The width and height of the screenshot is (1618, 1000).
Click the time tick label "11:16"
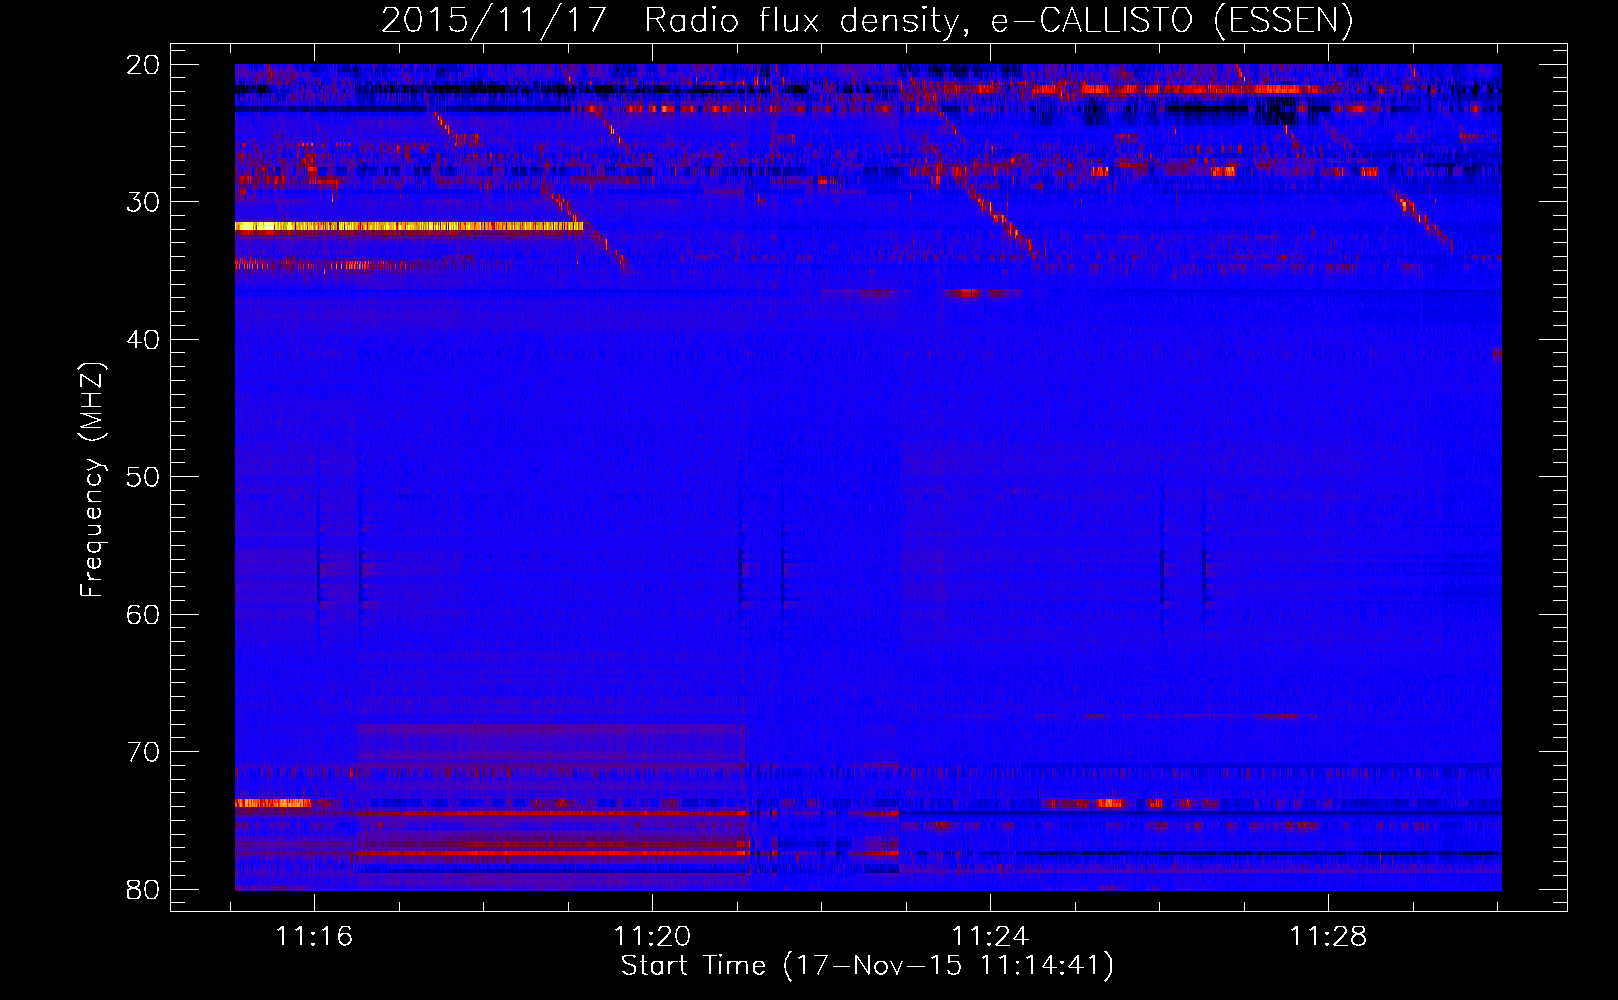pyautogui.click(x=315, y=937)
